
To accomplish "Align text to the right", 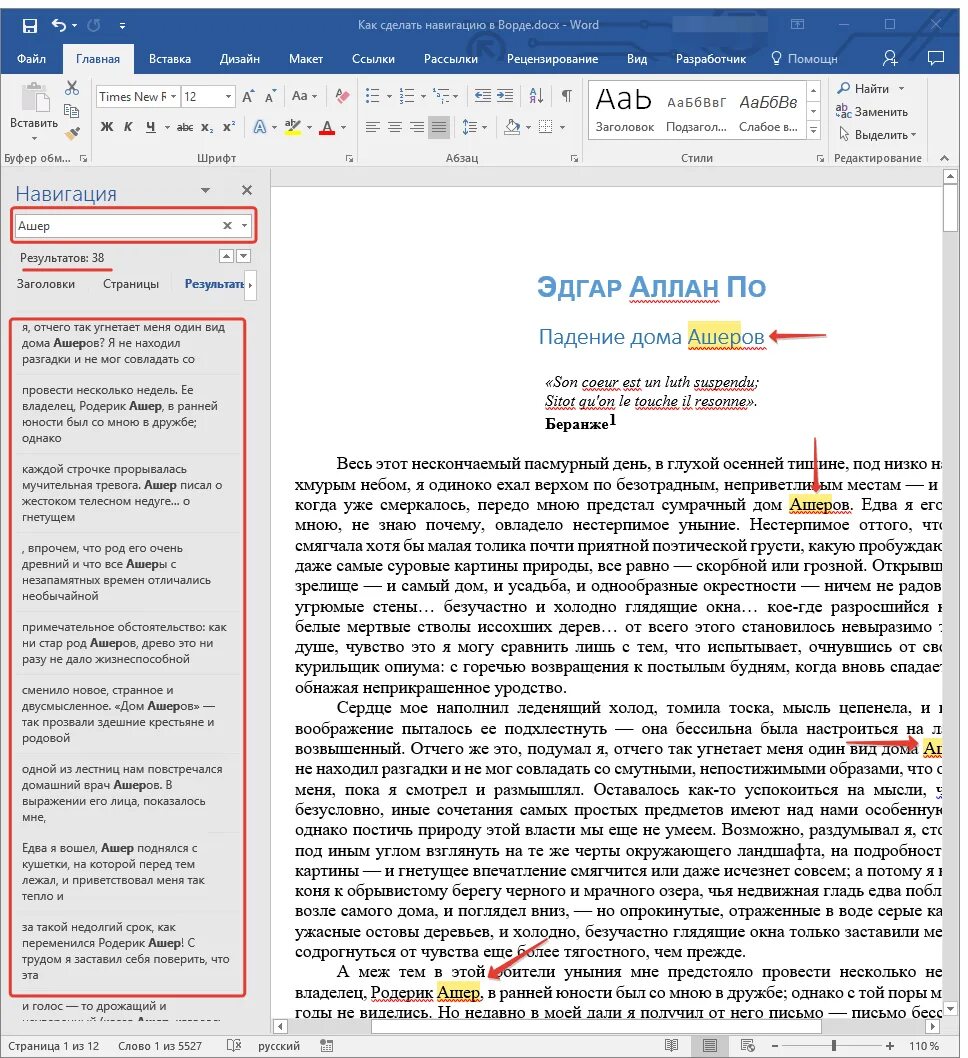I will [x=417, y=127].
